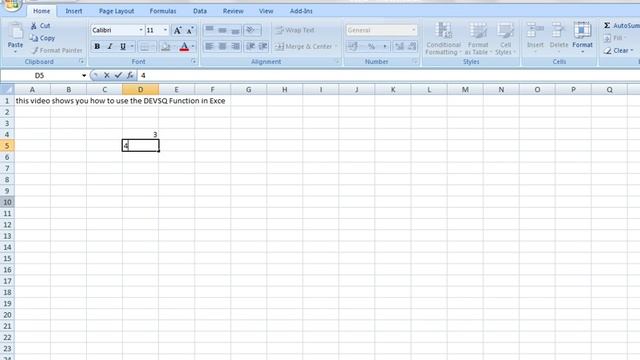Screen dimensions: 640x360
Task: Switch to the Formulas tab
Action: pos(163,11)
